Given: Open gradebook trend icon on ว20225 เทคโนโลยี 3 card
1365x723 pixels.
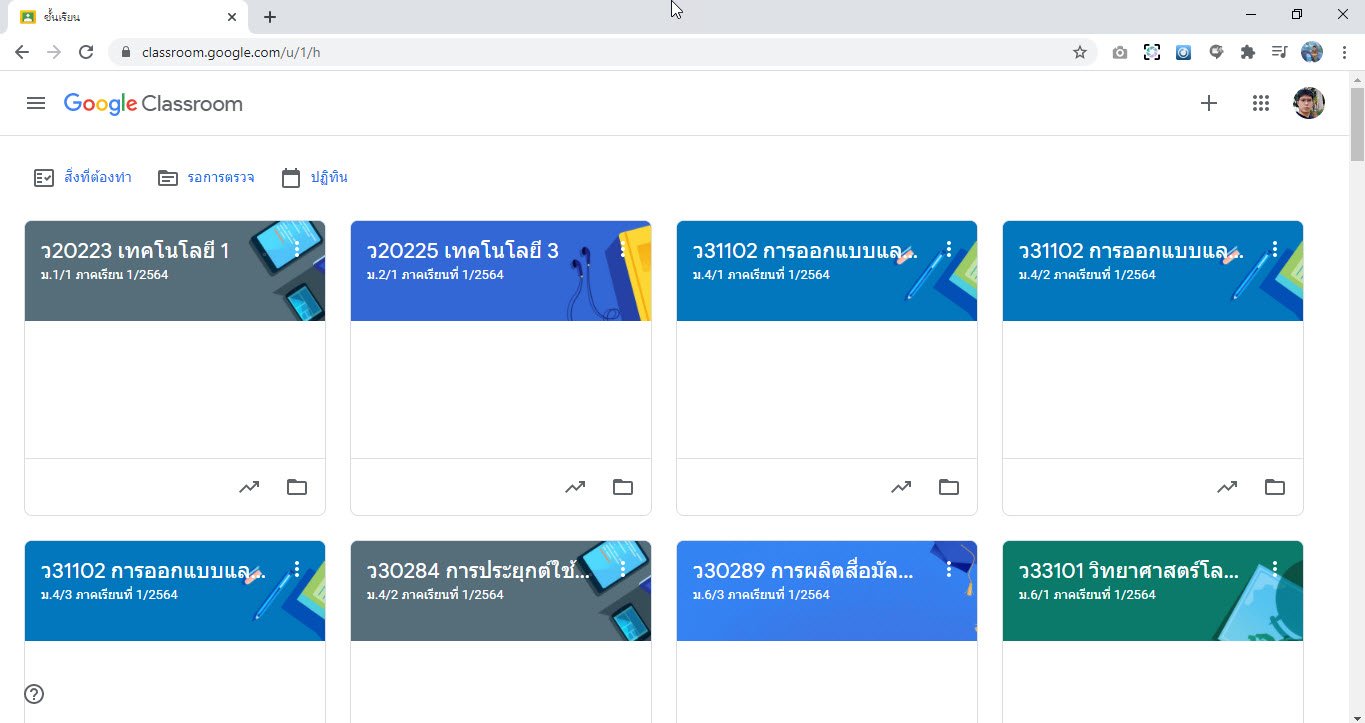Looking at the screenshot, I should coord(575,487).
